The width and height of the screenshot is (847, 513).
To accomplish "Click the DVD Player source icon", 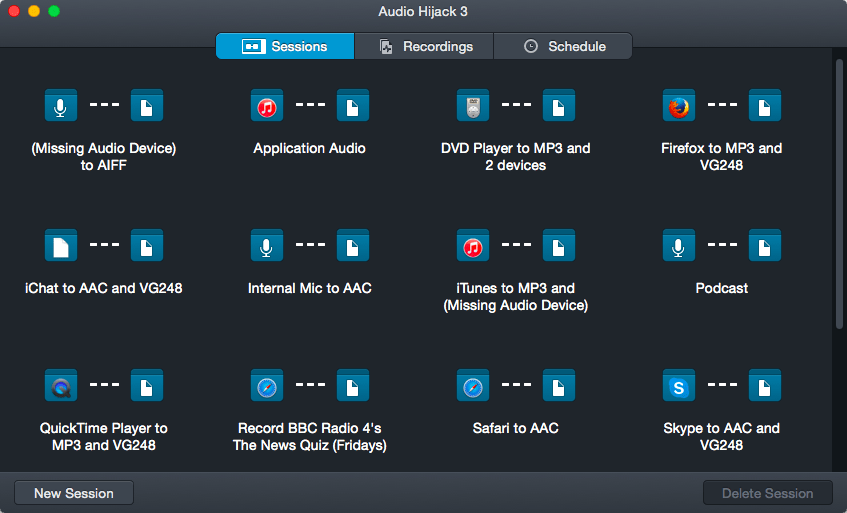I will tap(473, 106).
